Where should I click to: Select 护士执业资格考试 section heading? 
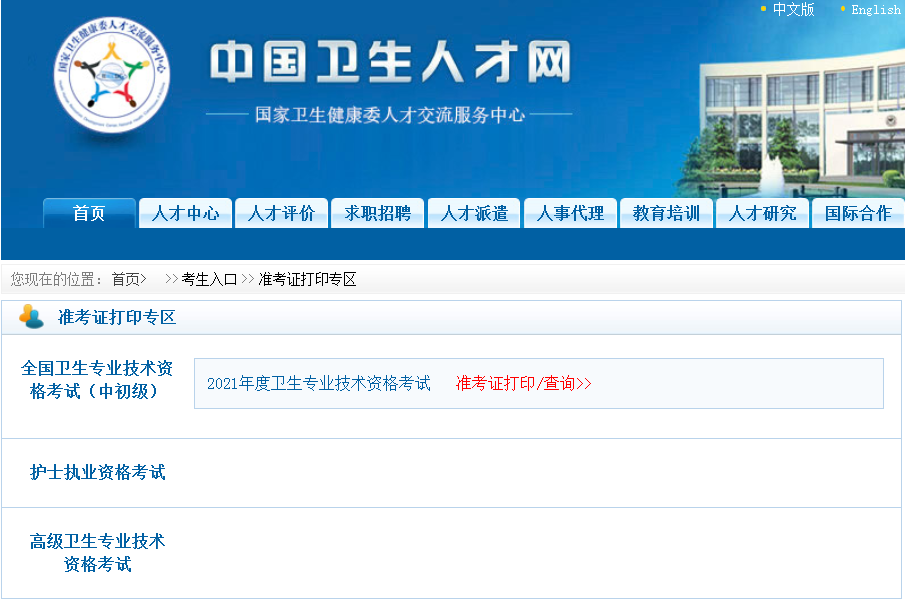pyautogui.click(x=98, y=472)
